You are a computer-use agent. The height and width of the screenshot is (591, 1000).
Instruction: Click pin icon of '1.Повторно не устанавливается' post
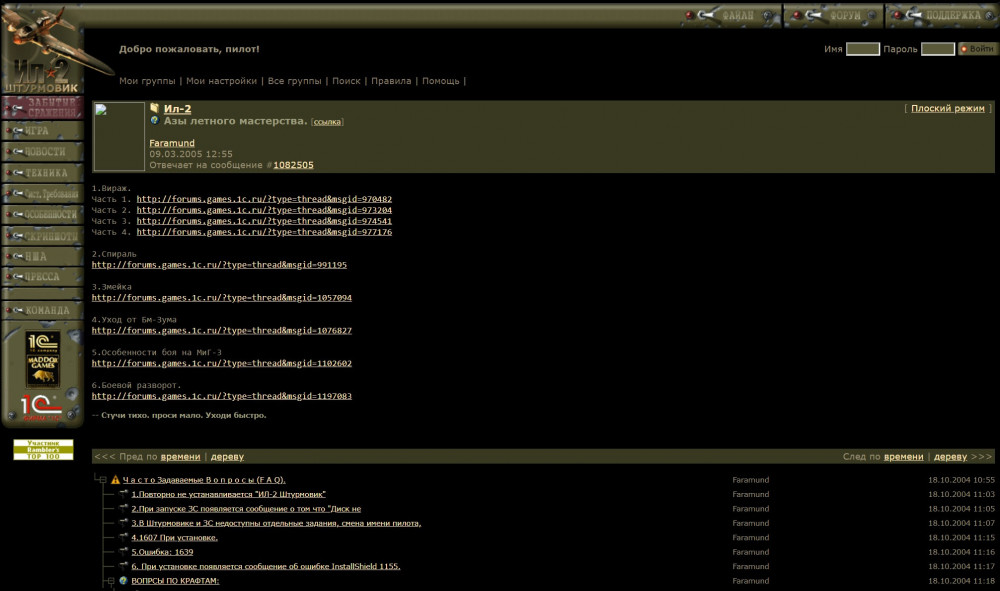124,494
